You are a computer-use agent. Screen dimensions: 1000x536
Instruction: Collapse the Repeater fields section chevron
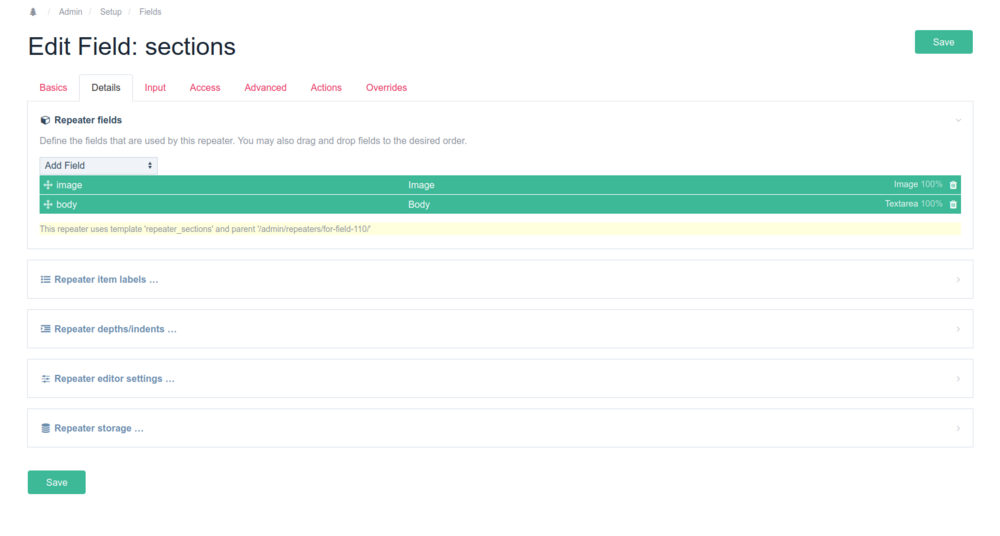coord(958,120)
